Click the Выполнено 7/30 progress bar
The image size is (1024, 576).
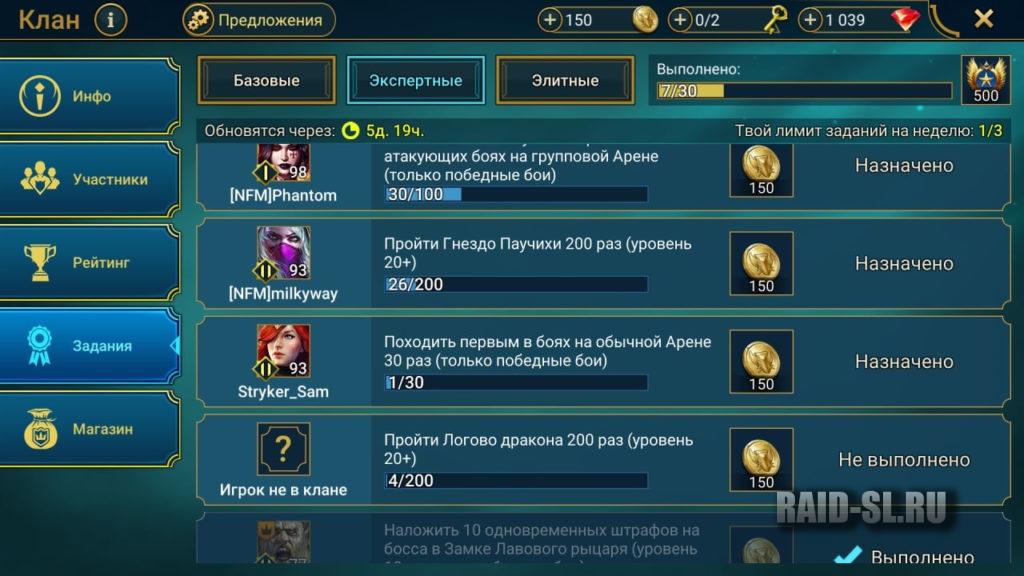pos(804,91)
